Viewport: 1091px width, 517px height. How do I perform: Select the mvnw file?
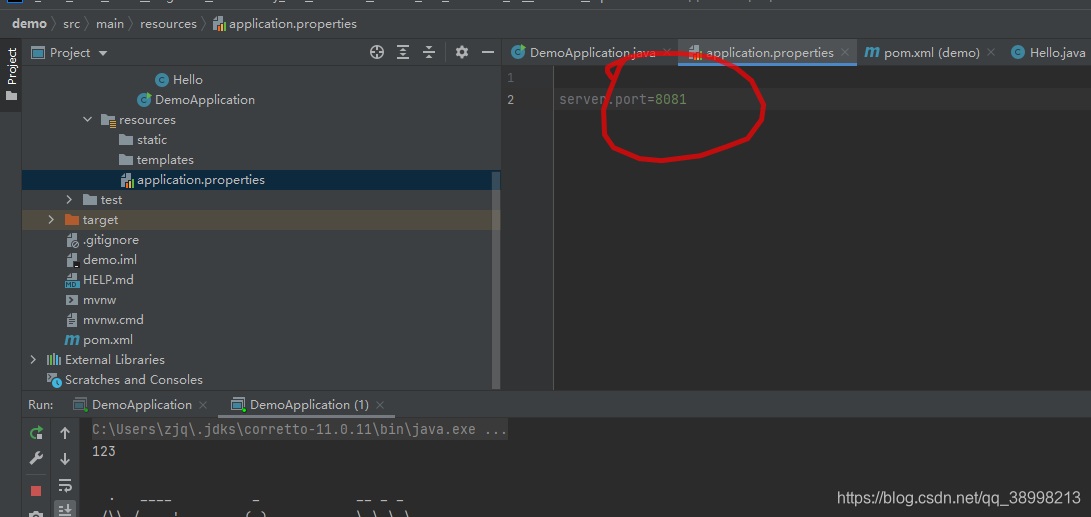(x=90, y=300)
